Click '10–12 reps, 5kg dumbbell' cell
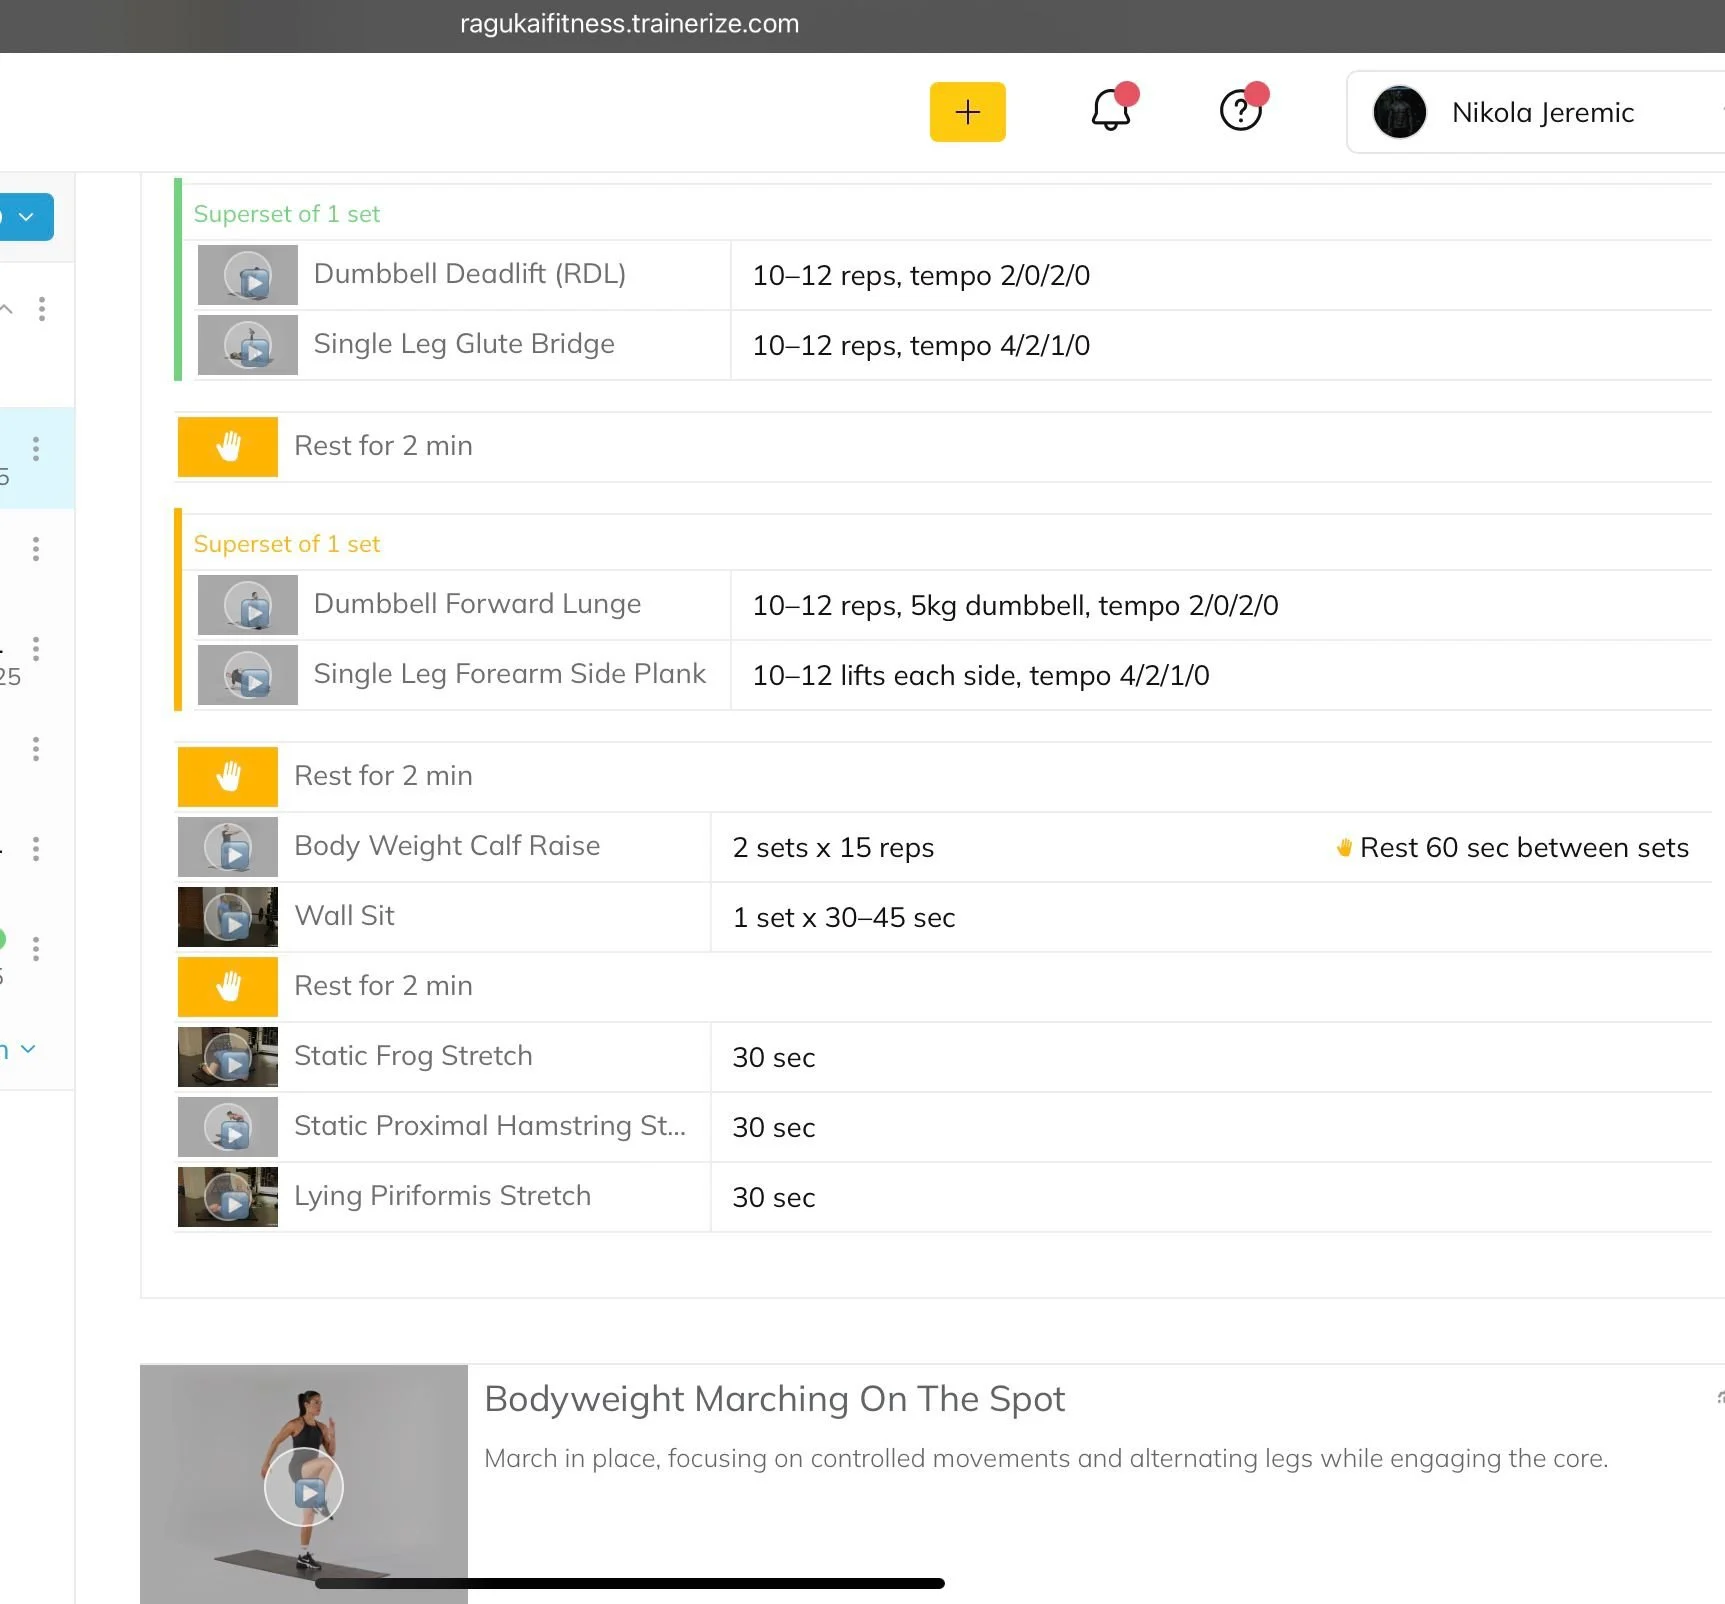The image size is (1725, 1604). click(x=1015, y=606)
